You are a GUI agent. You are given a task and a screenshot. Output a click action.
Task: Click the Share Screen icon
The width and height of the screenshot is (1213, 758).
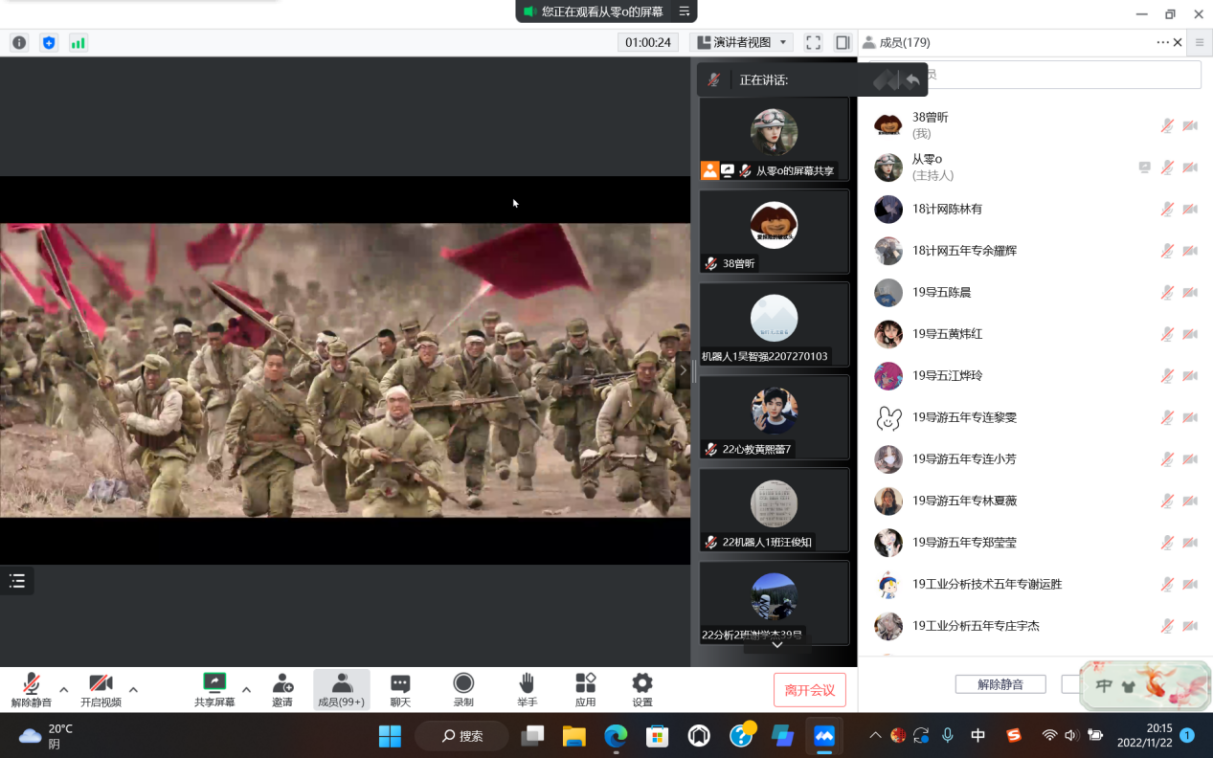point(214,689)
